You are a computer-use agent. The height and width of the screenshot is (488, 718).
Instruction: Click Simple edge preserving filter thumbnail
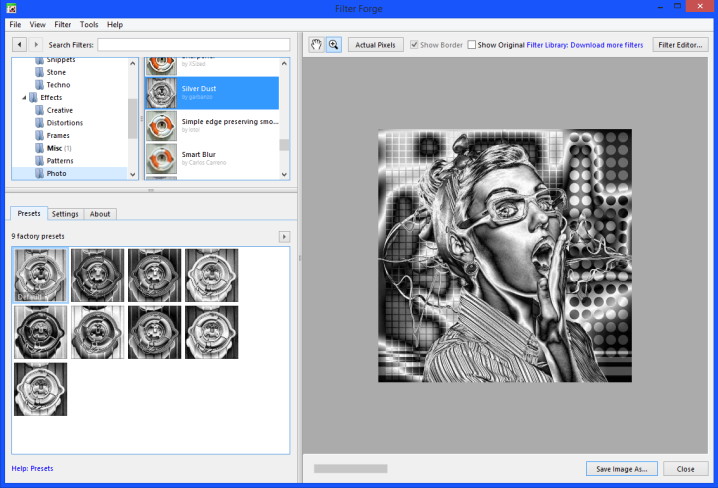[x=161, y=126]
